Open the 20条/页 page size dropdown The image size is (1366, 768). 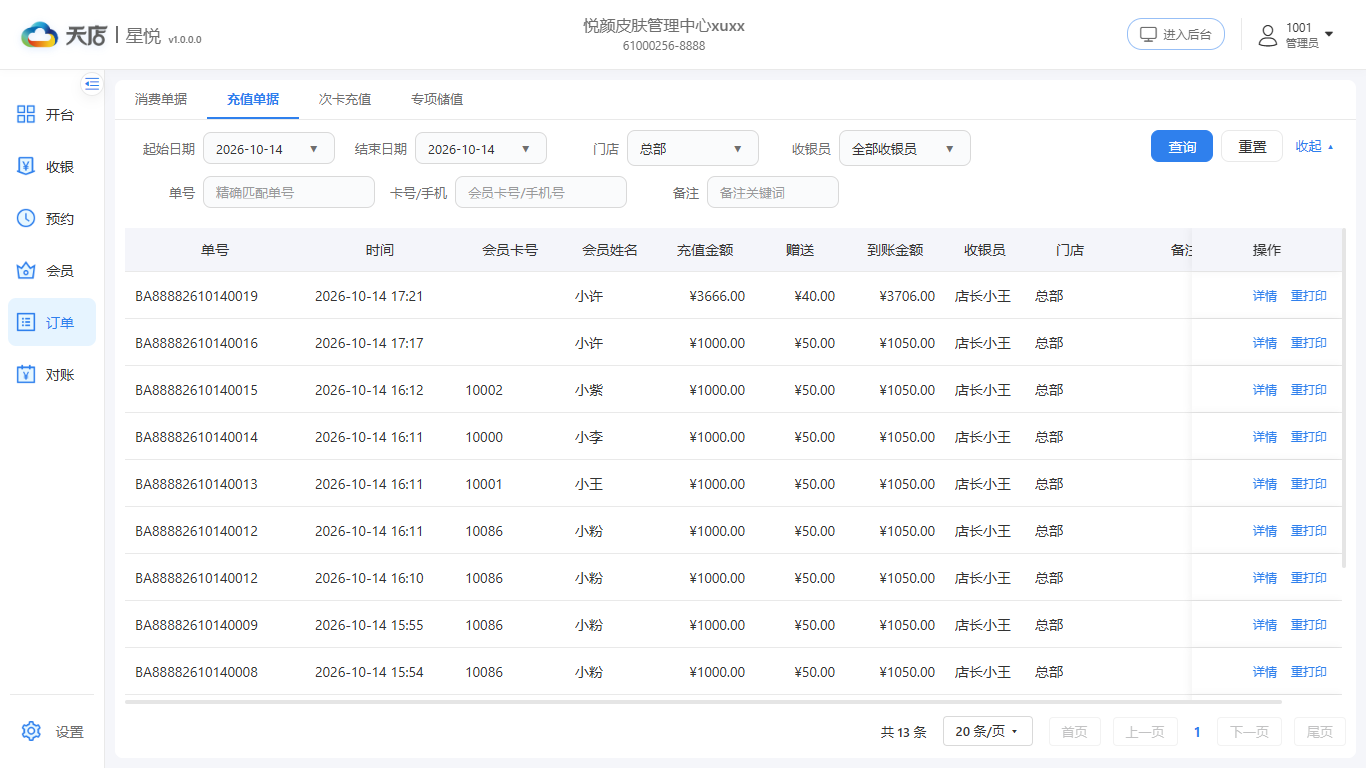pyautogui.click(x=987, y=732)
